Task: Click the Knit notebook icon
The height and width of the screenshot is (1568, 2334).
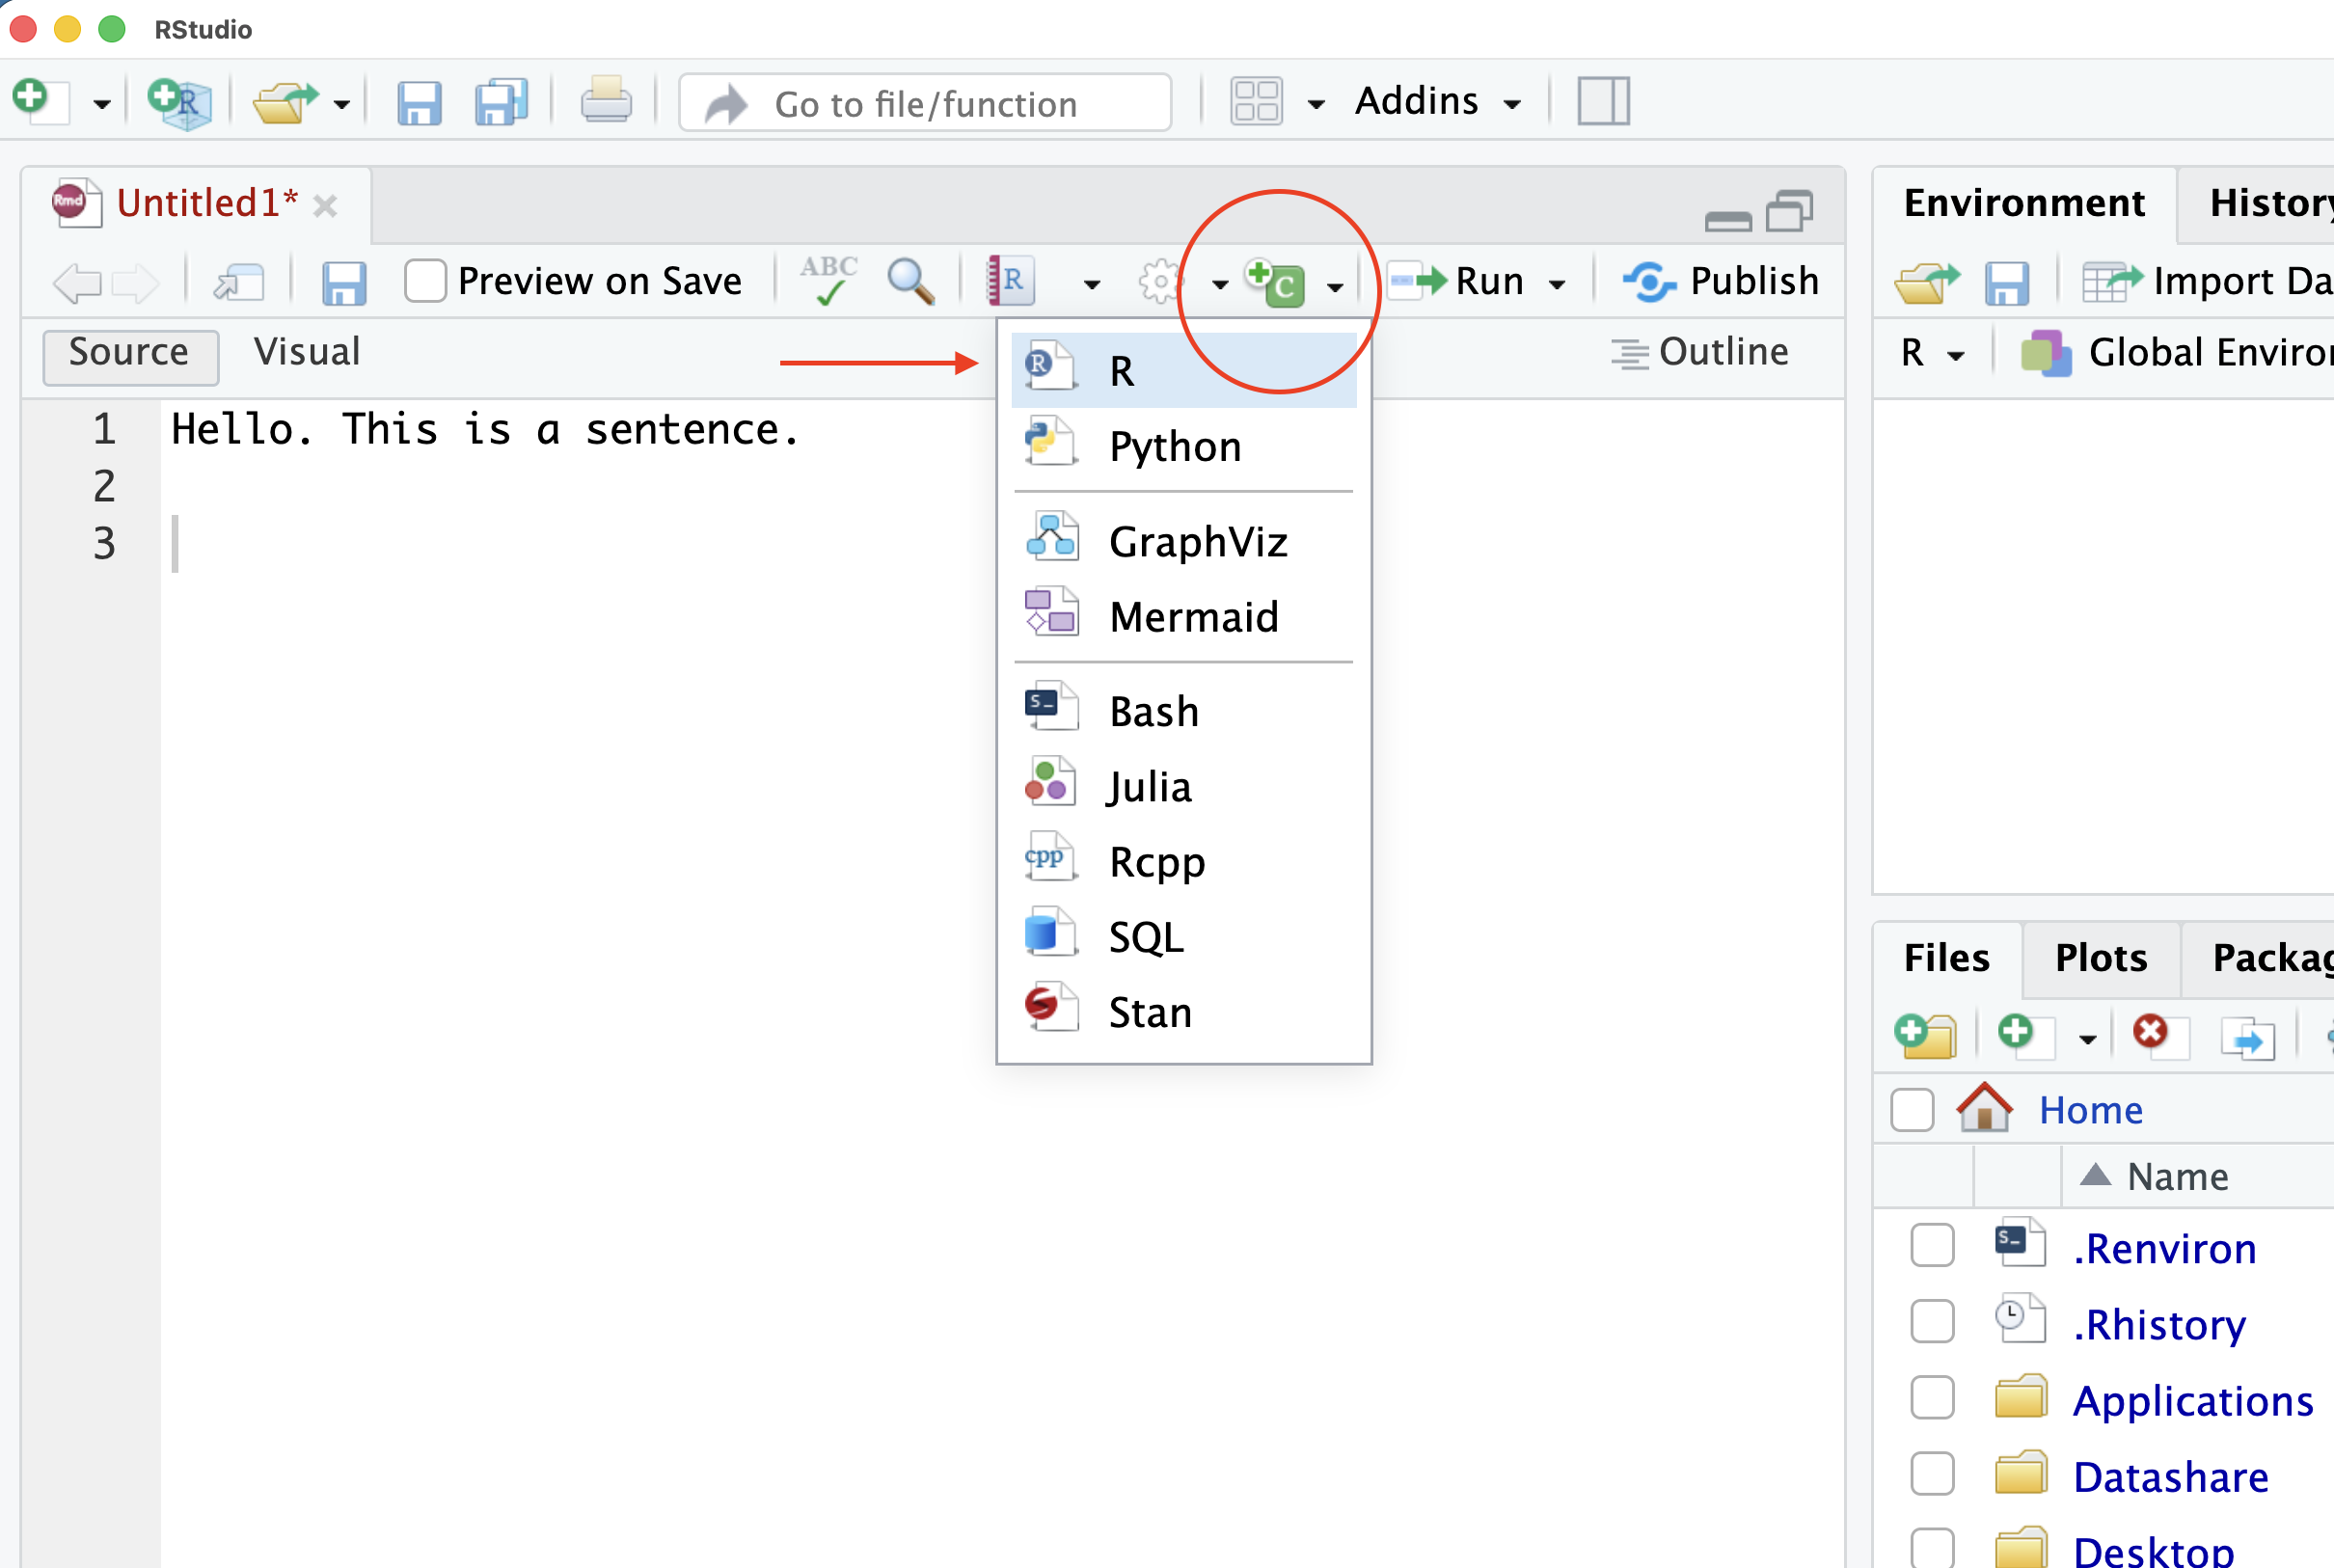Action: tap(1010, 281)
